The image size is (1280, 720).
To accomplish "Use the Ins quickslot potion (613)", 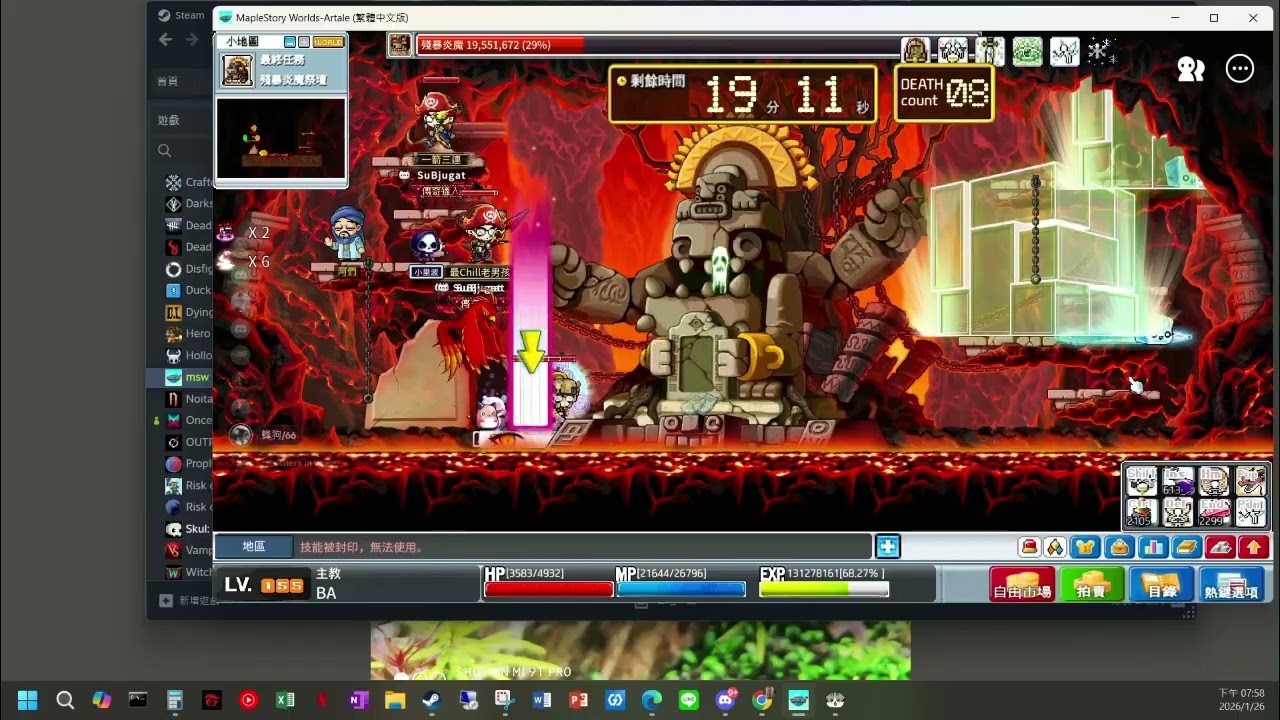I will click(1178, 481).
